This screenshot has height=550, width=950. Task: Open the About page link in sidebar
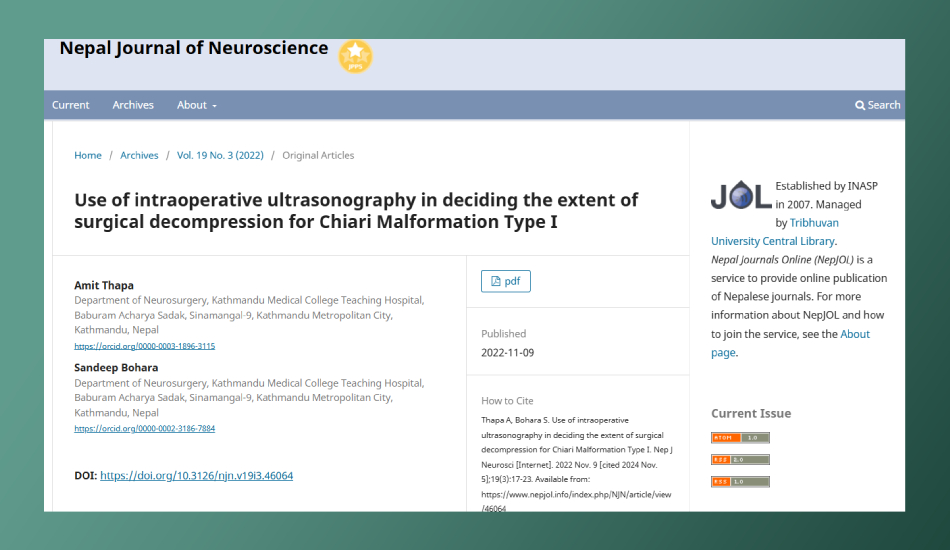791,343
